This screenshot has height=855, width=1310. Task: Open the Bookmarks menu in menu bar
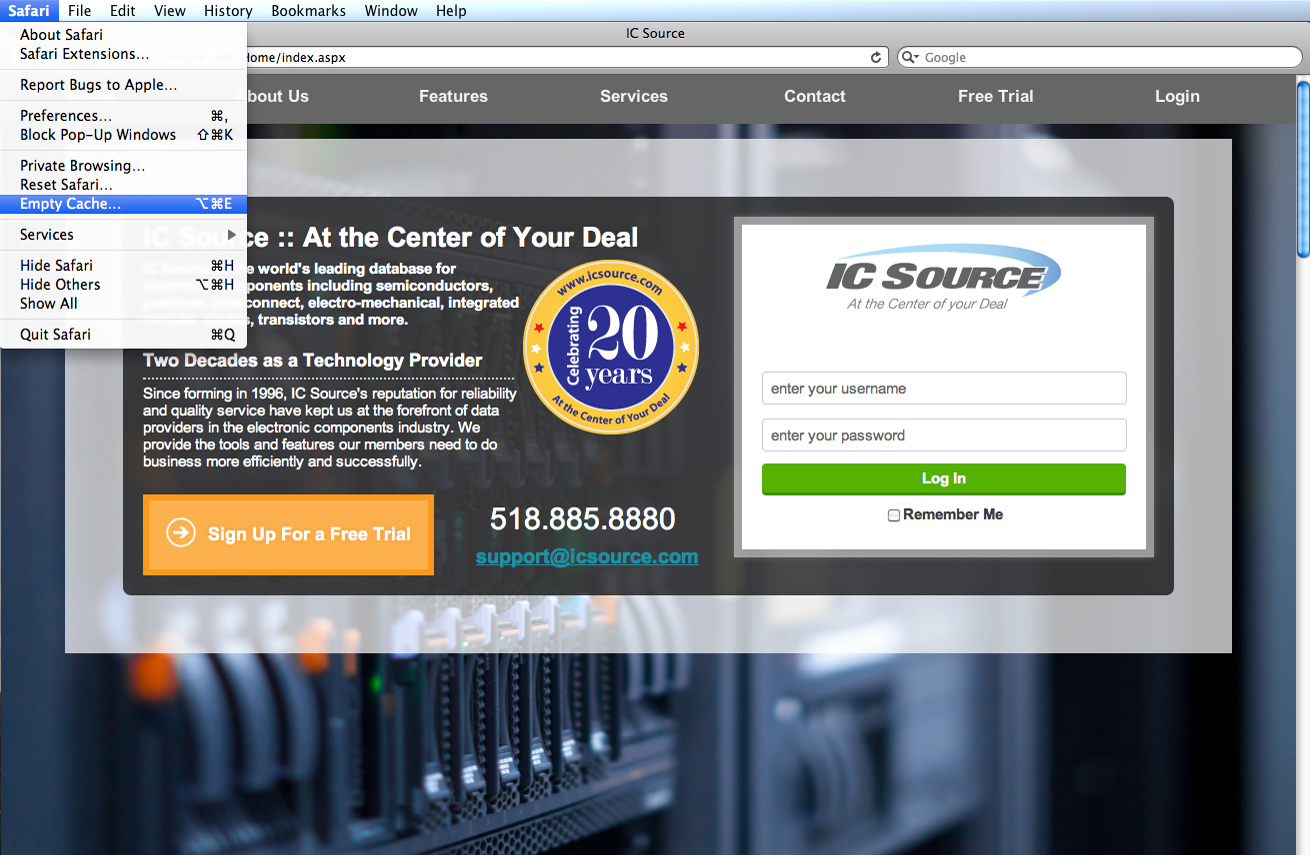pos(308,11)
